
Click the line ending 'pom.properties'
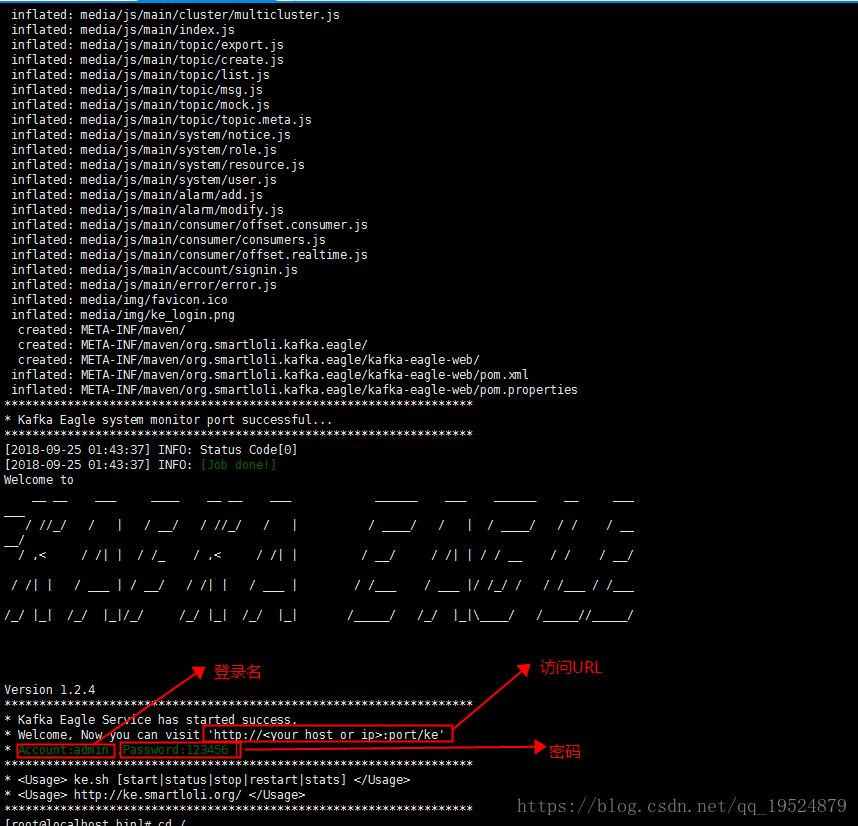294,390
